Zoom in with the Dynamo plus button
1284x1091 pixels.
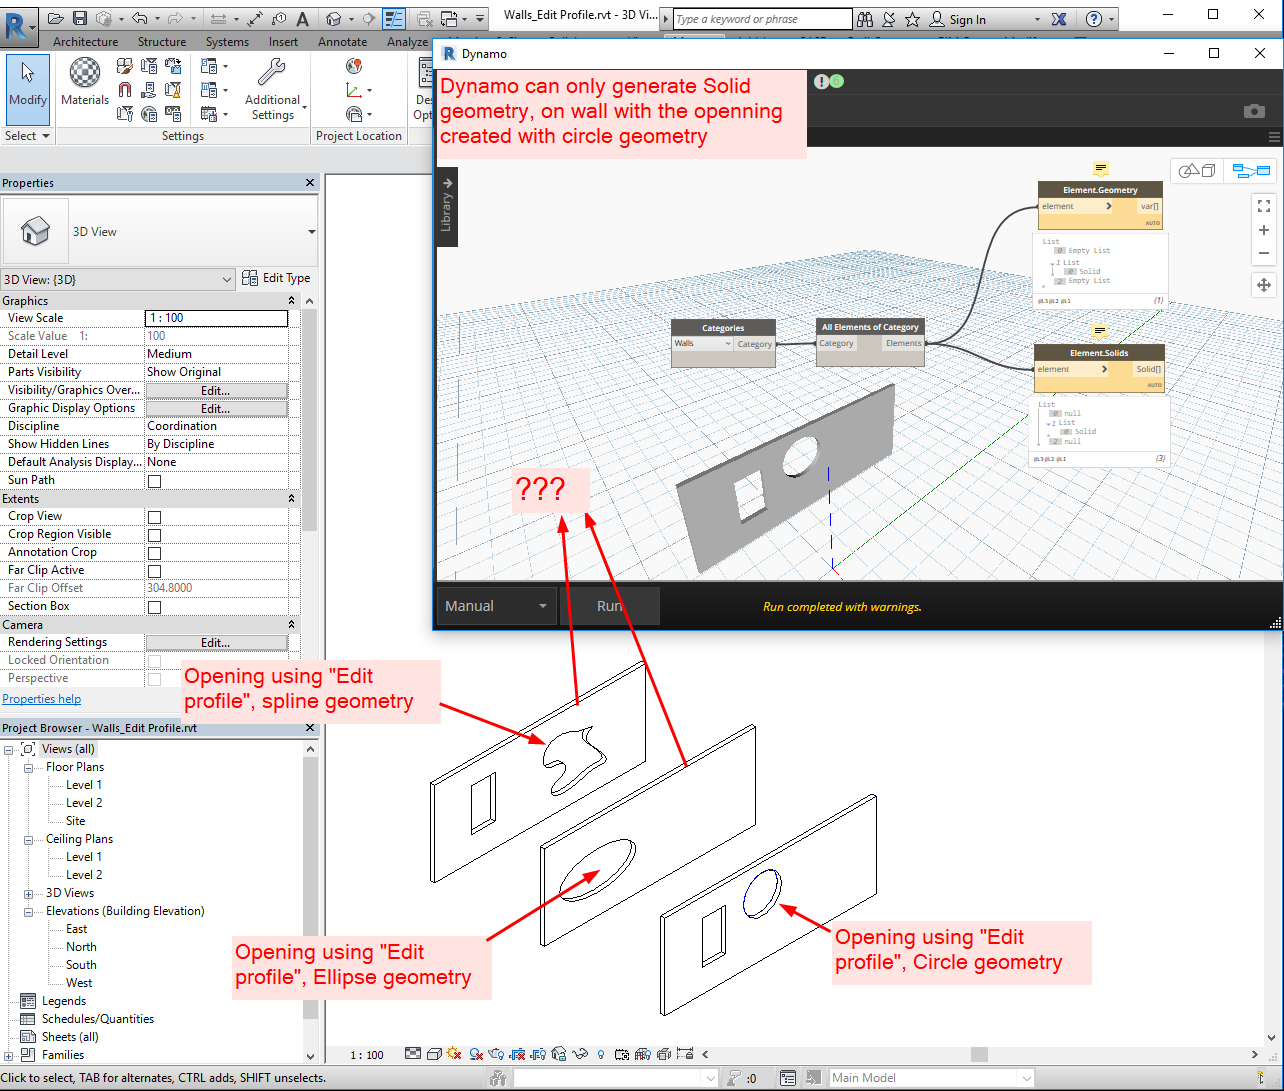1264,230
